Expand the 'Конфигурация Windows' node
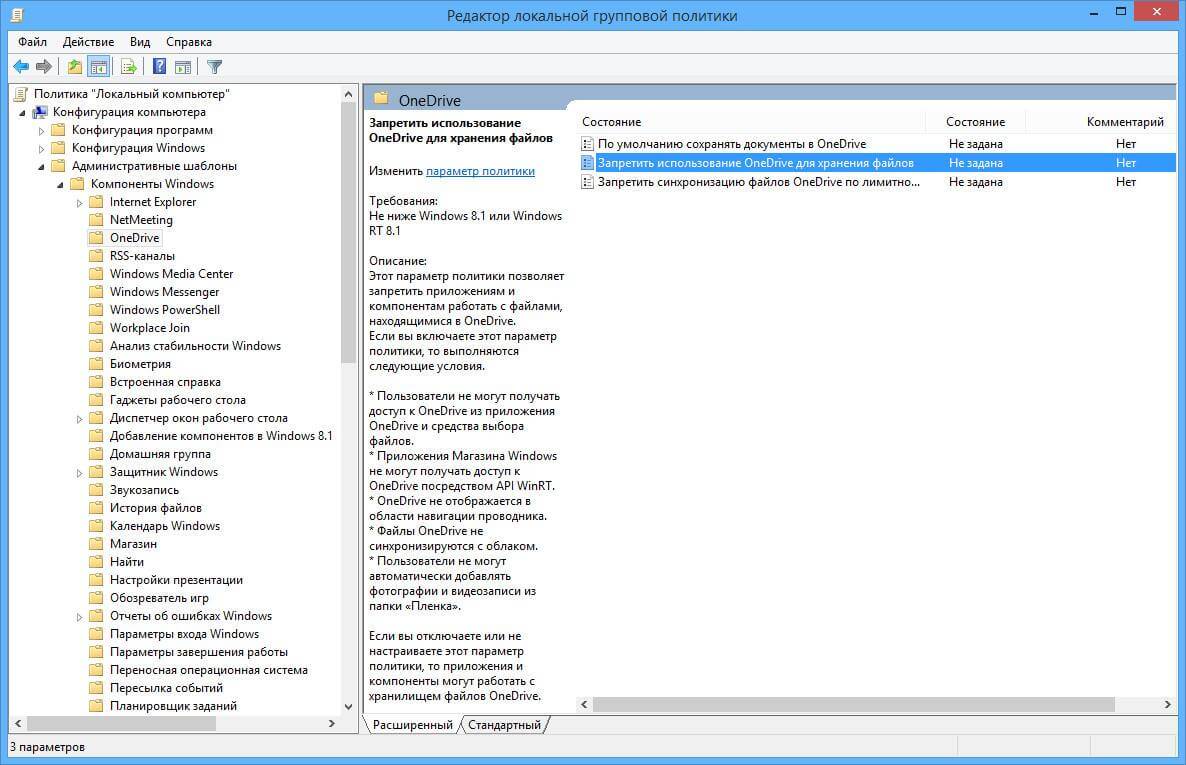This screenshot has width=1186, height=765. [x=42, y=149]
